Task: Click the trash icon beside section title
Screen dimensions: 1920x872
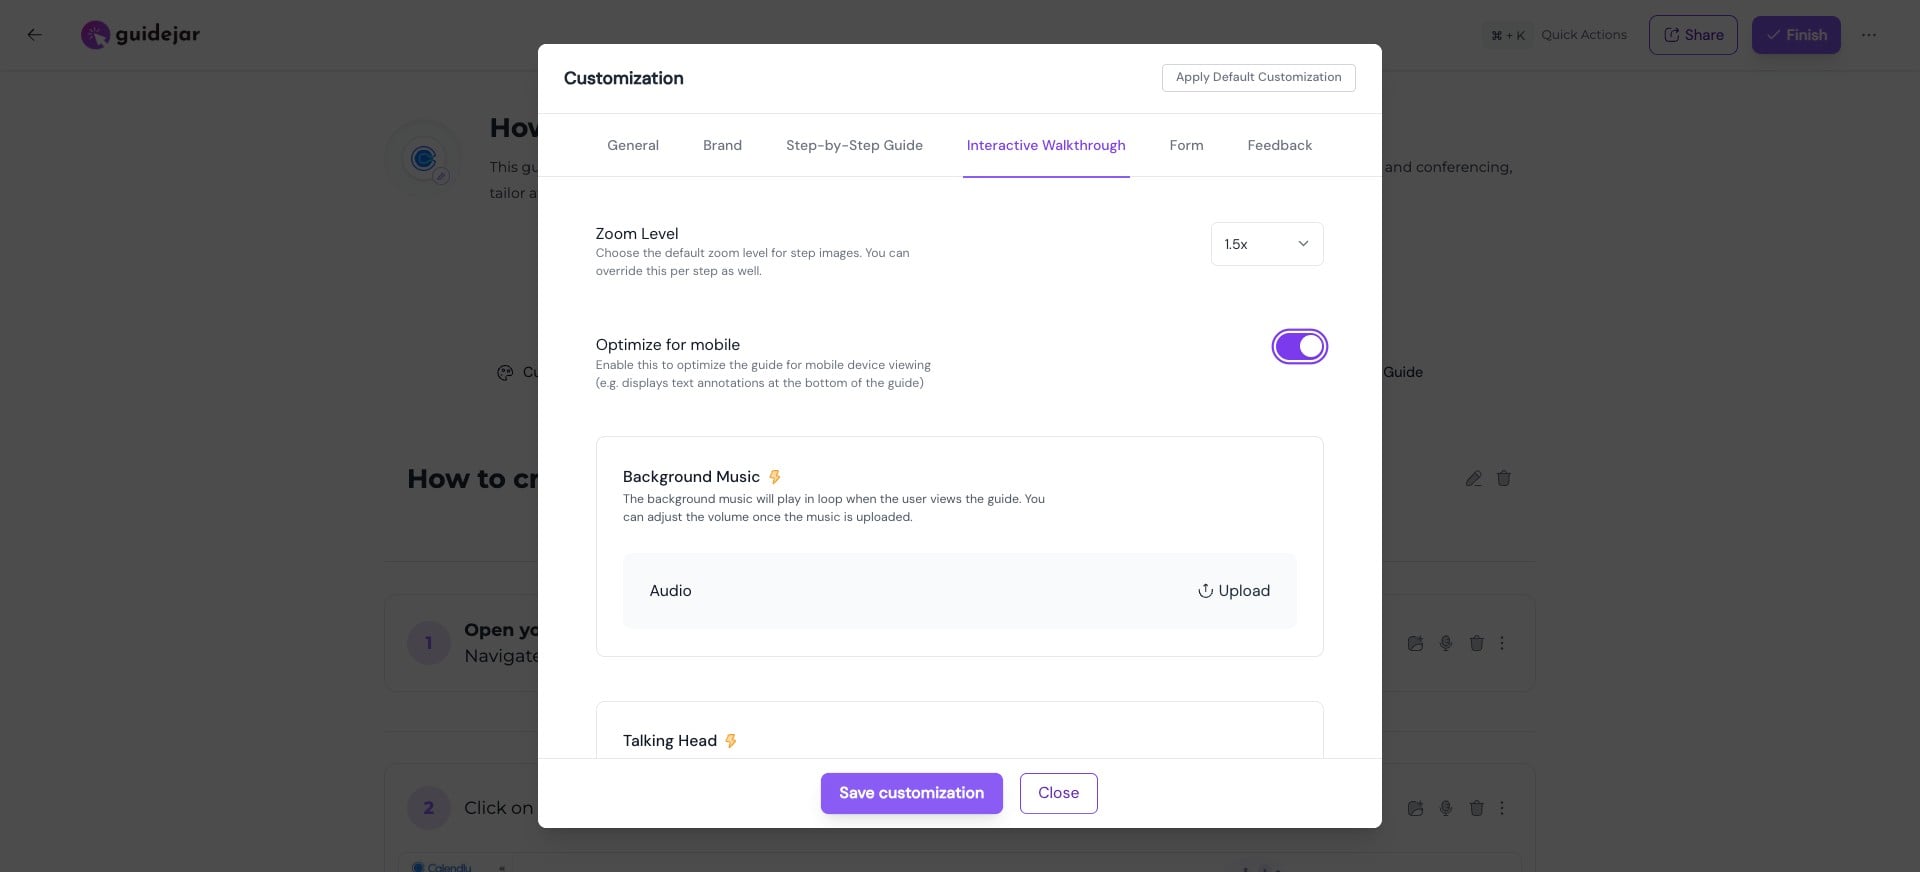Action: (x=1503, y=479)
